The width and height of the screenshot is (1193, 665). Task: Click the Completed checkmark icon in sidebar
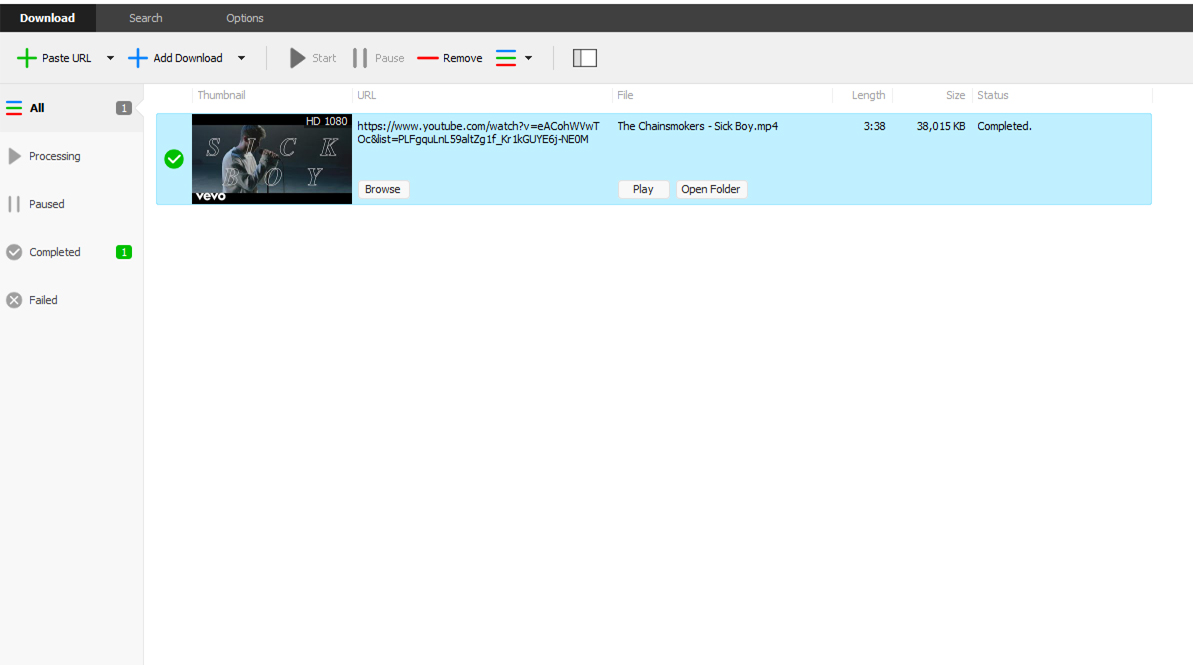(x=14, y=252)
